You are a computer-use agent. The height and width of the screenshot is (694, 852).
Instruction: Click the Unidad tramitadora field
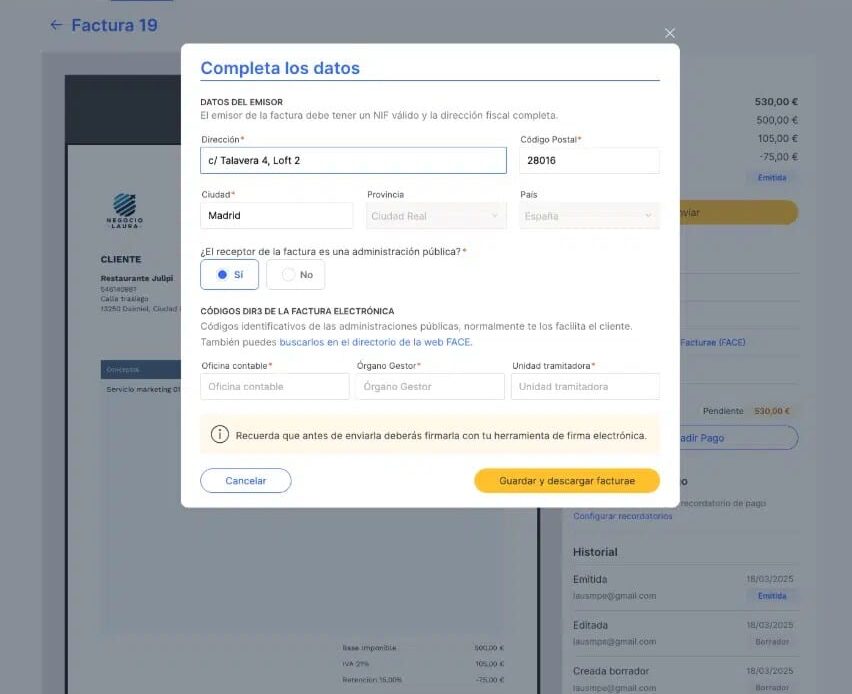(x=585, y=386)
